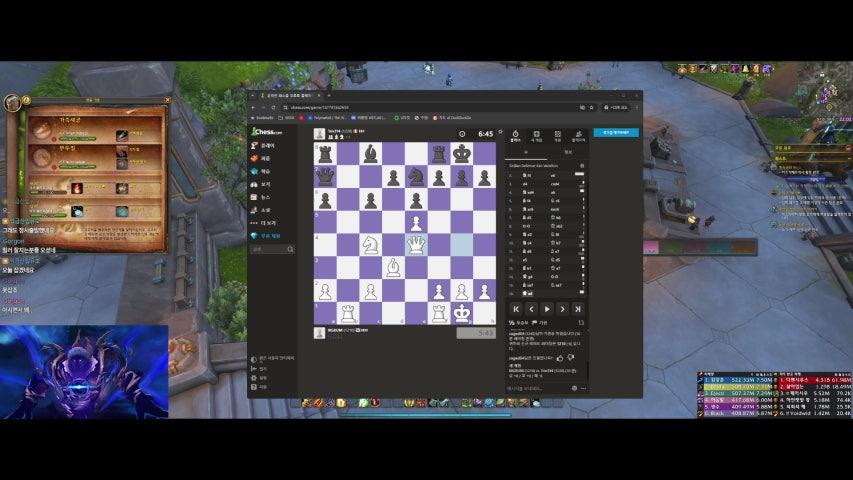
Task: Select the white queen on e4
Action: [x=416, y=245]
